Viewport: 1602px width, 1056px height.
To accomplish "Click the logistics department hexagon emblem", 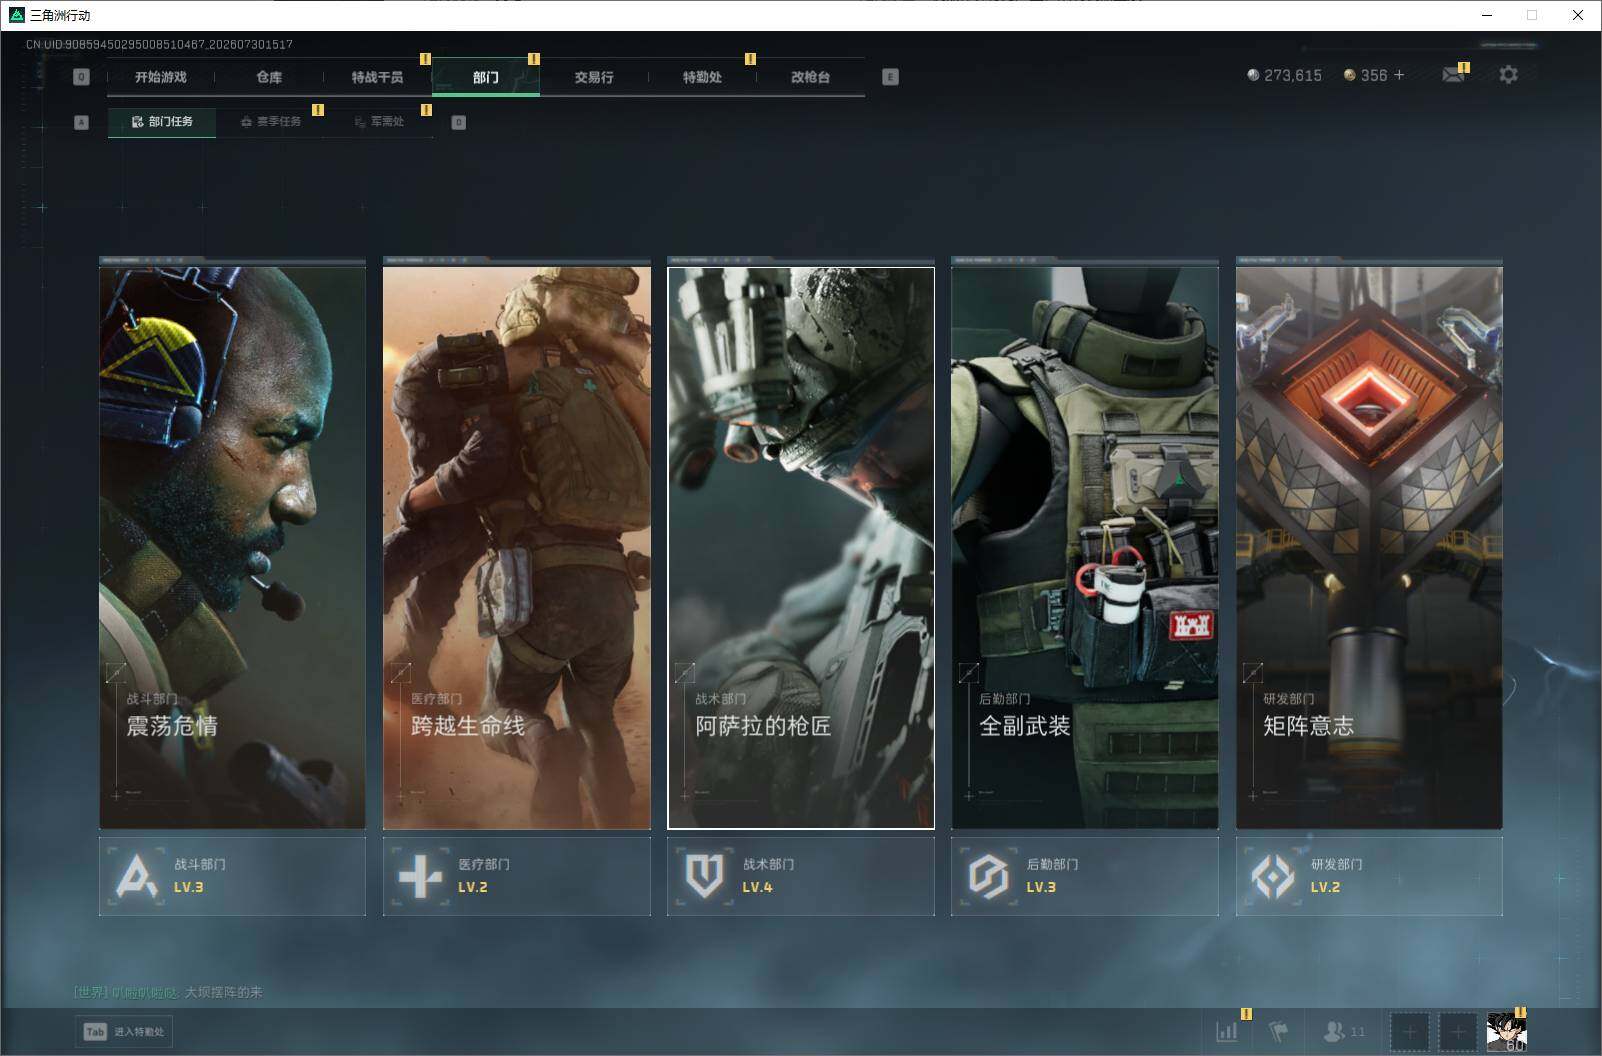I will (x=988, y=877).
